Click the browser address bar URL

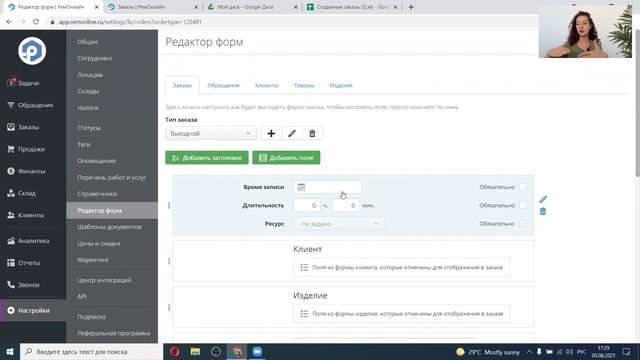[130, 22]
